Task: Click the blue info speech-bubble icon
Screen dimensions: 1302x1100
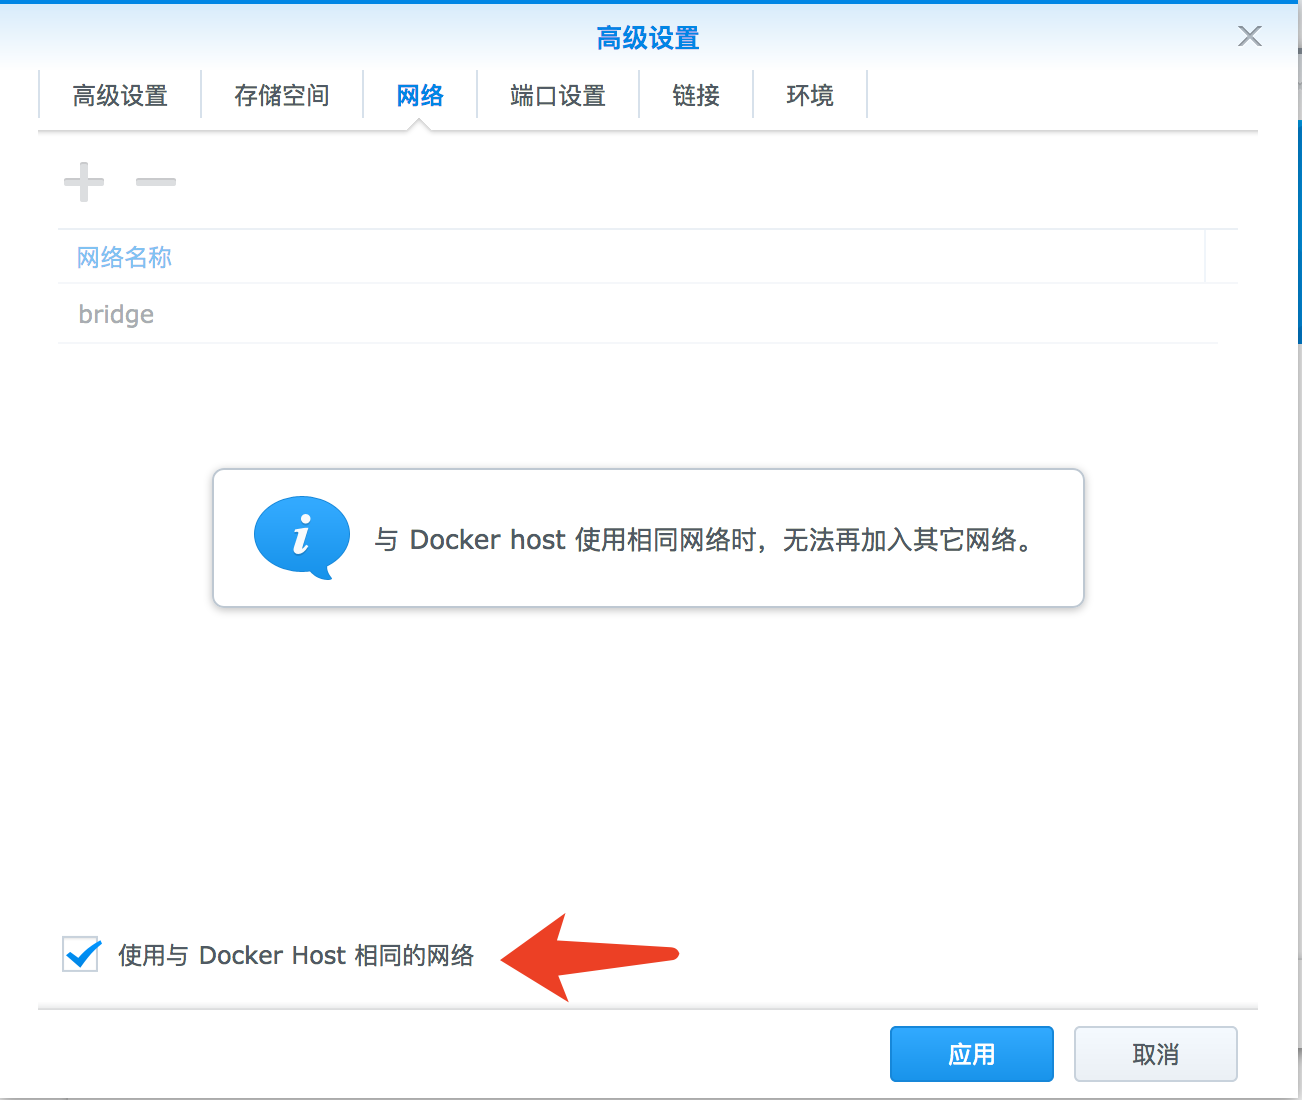Action: [x=300, y=537]
